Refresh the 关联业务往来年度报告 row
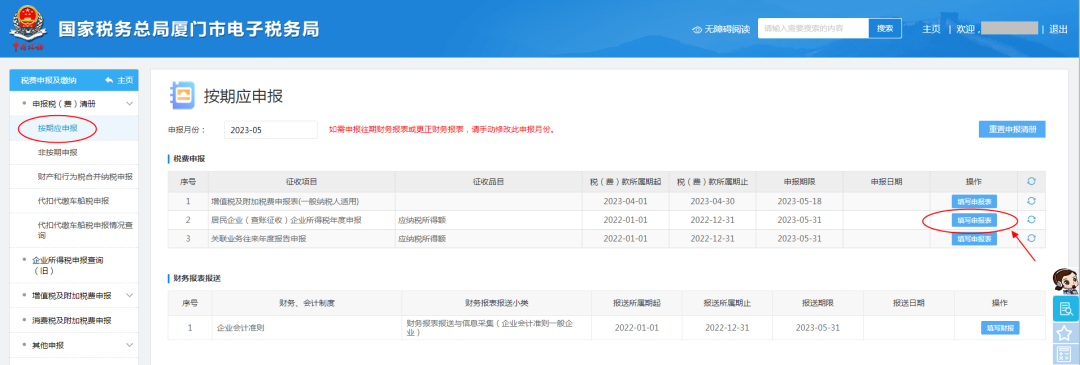The image size is (1080, 365). [1031, 238]
